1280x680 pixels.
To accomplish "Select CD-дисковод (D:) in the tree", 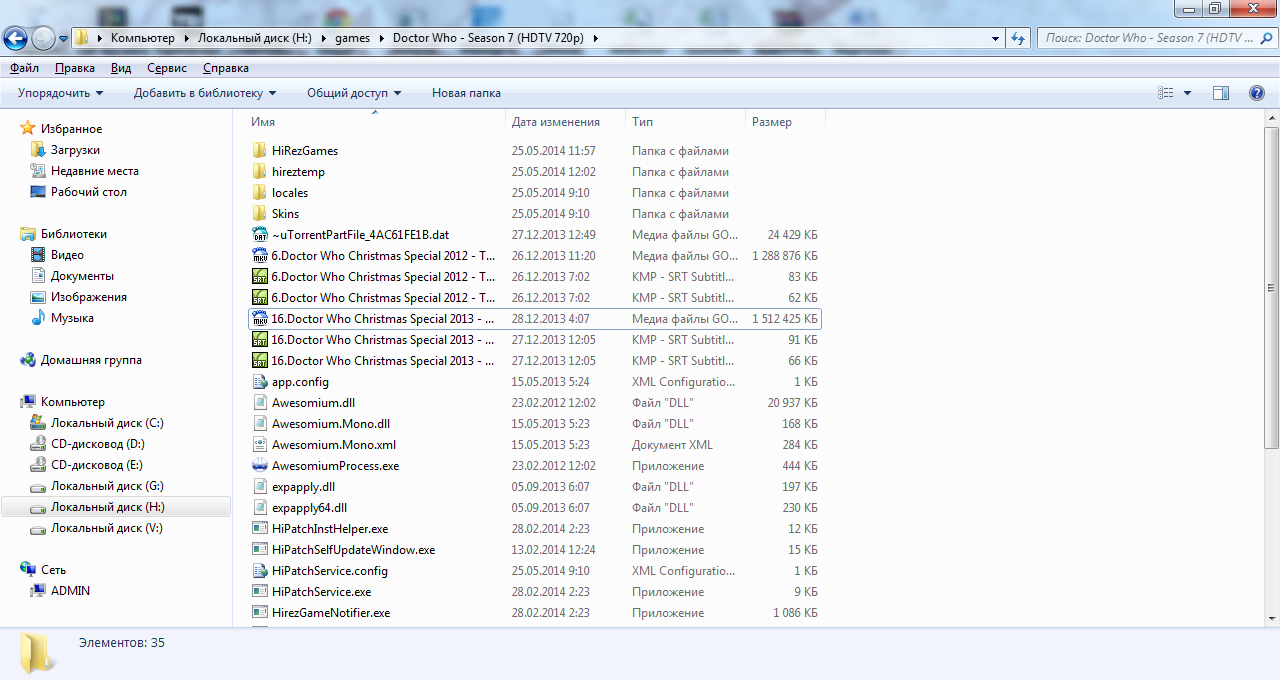I will pyautogui.click(x=98, y=444).
